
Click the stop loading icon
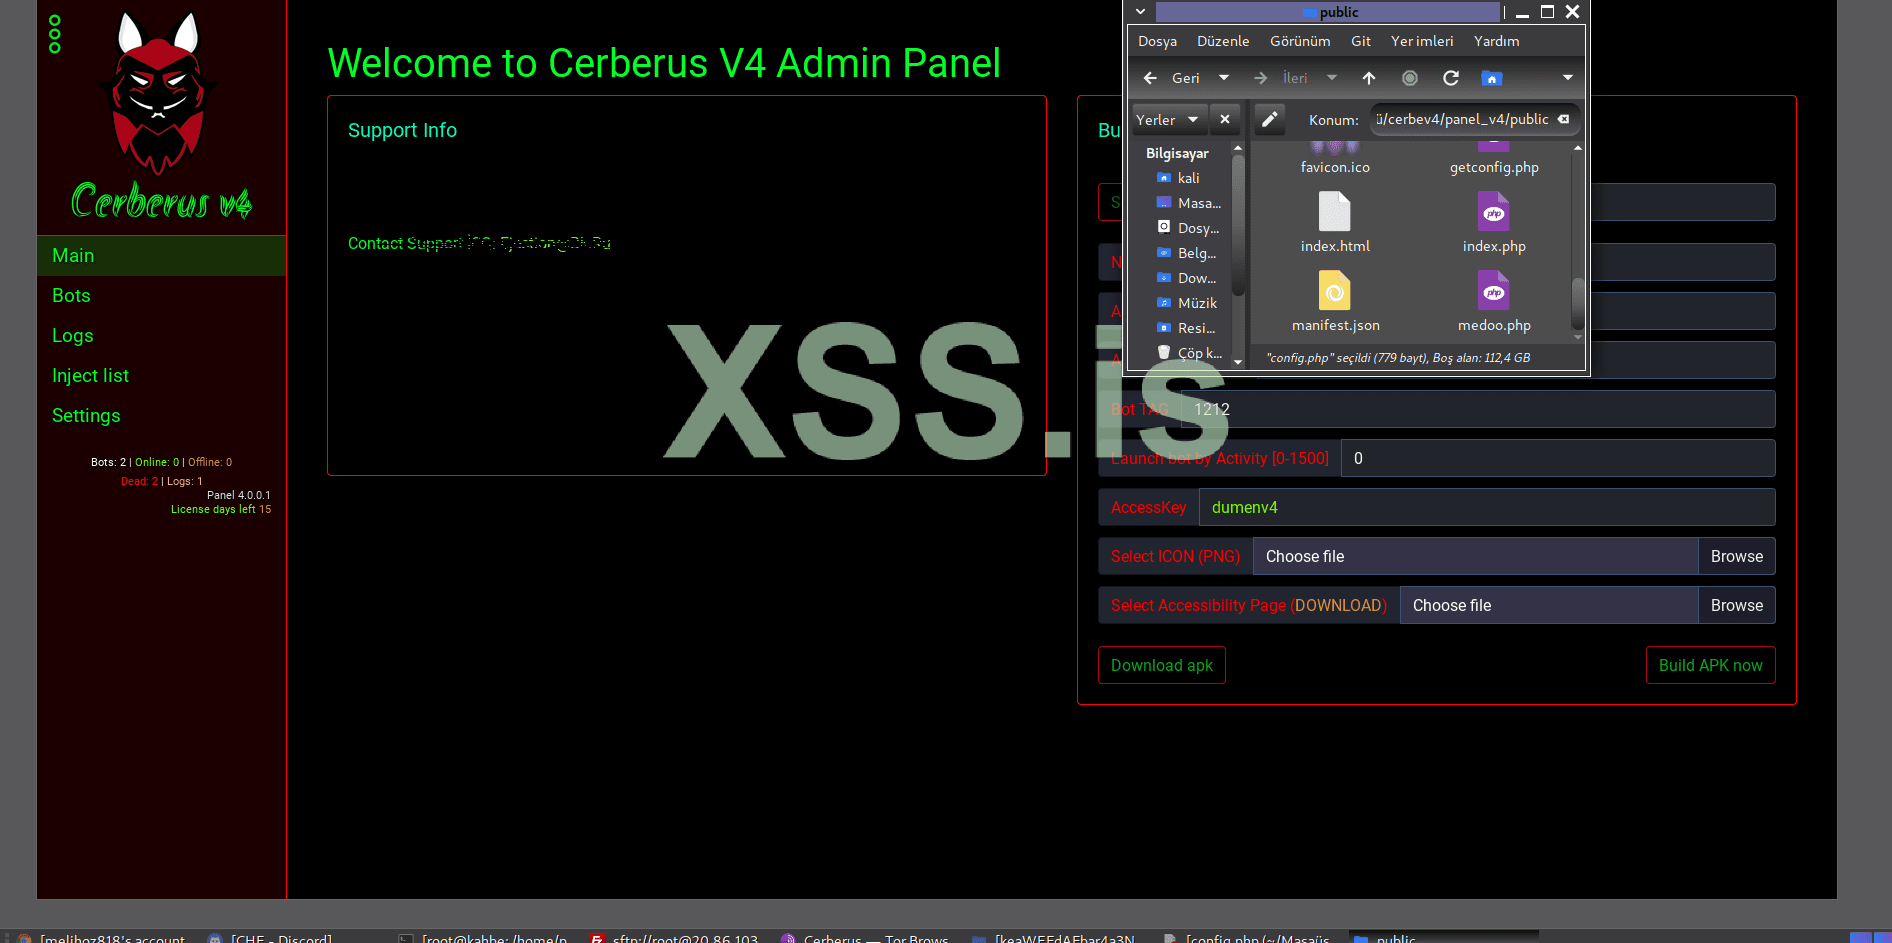(1410, 78)
